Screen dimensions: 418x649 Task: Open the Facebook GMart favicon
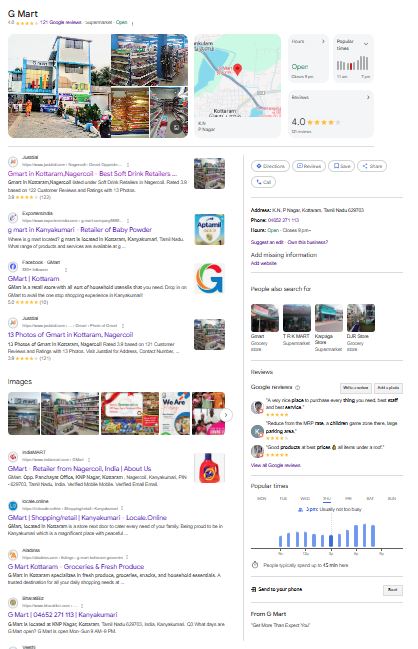tap(13, 266)
